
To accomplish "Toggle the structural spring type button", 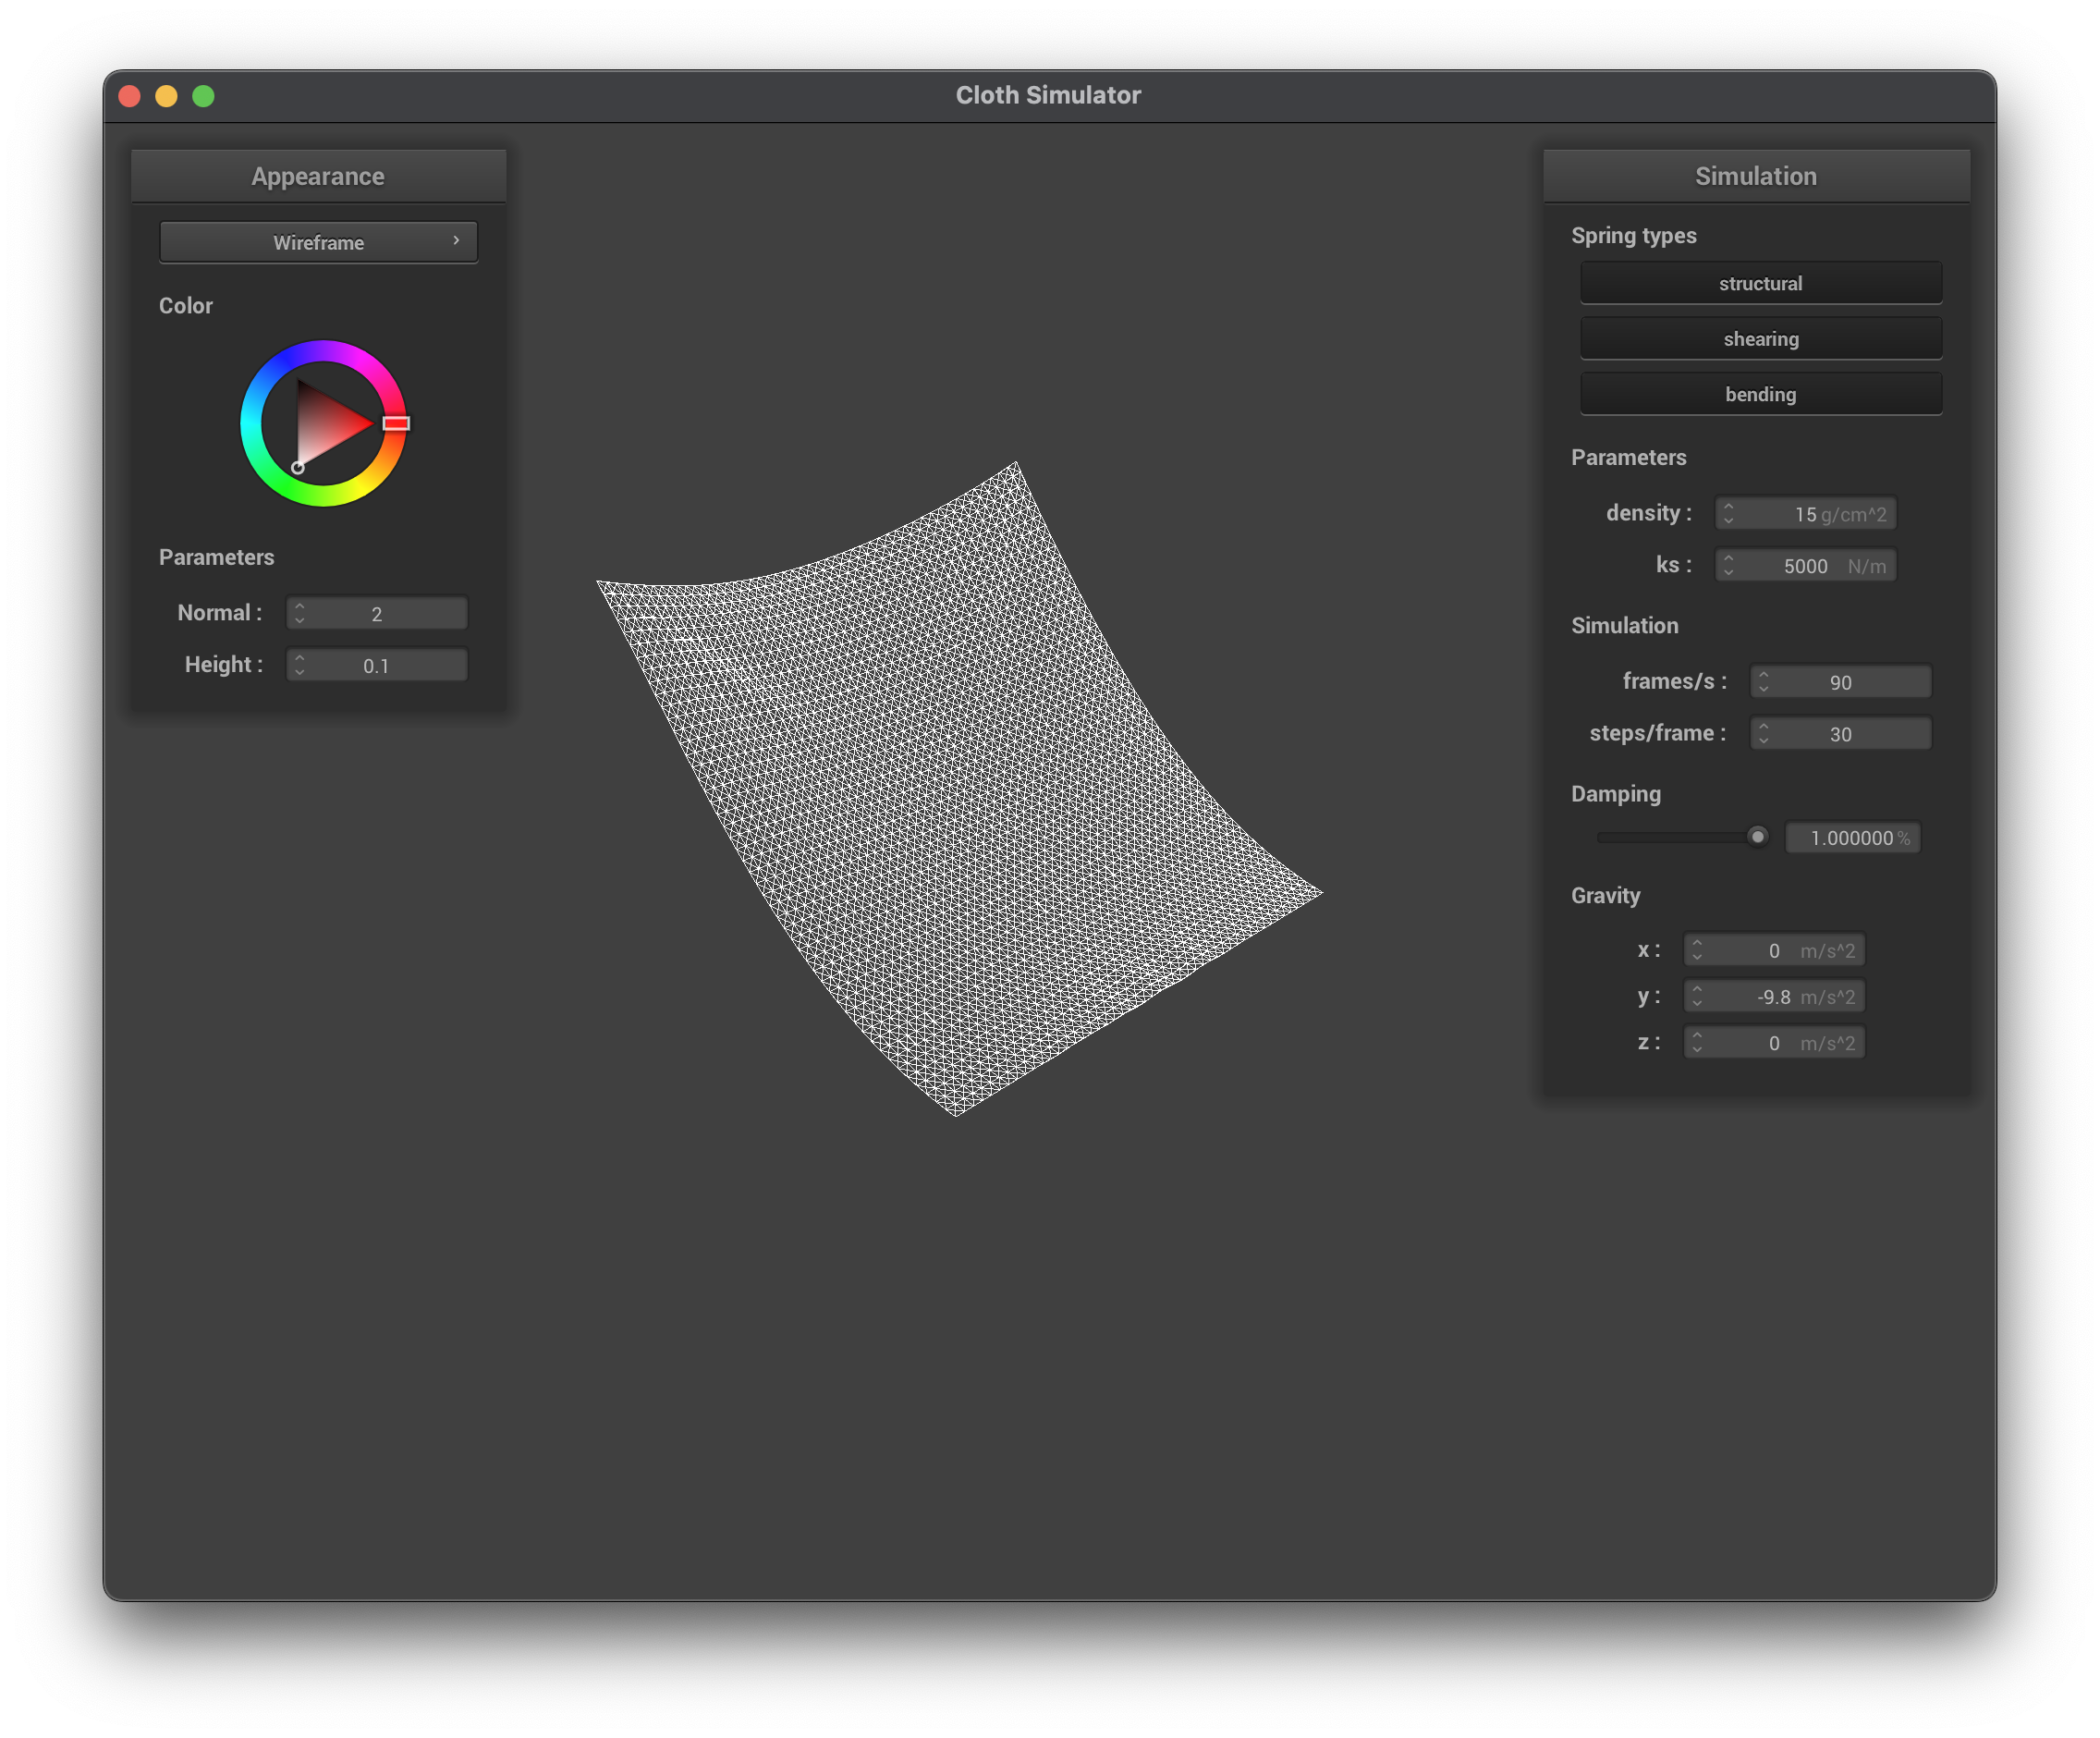I will click(x=1760, y=283).
